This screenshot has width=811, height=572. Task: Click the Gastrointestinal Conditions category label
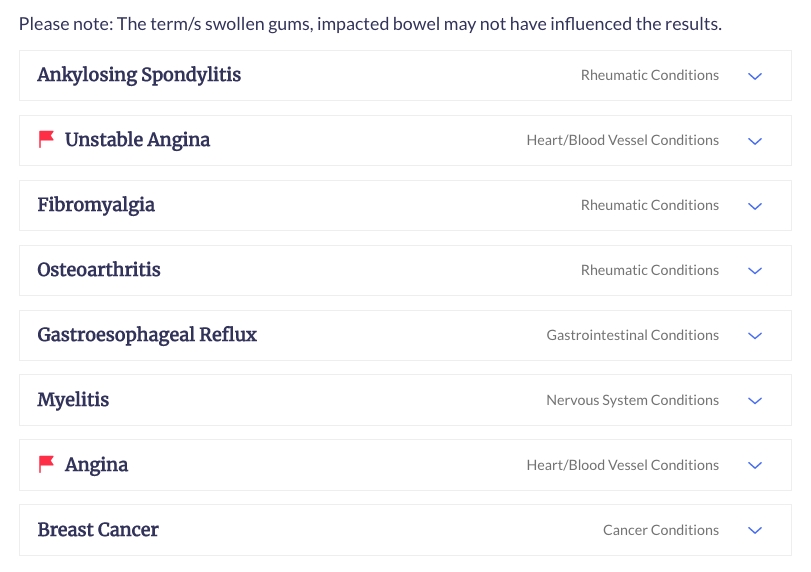tap(633, 335)
